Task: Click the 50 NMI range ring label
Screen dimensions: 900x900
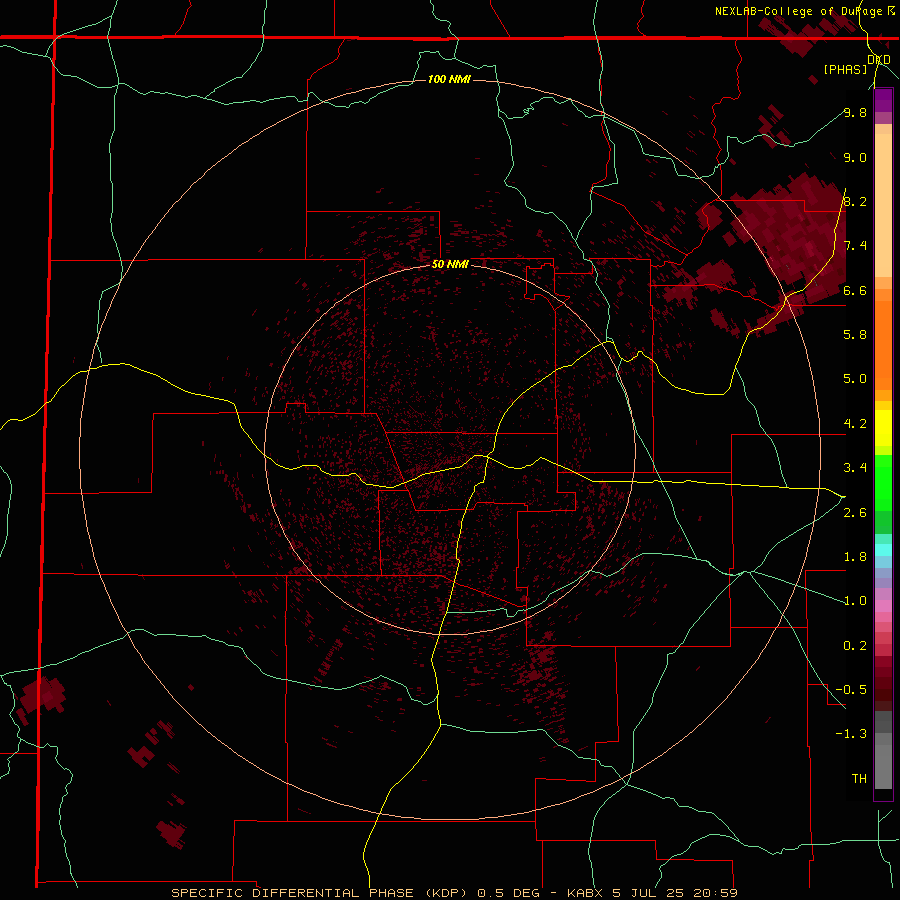Action: pos(450,264)
